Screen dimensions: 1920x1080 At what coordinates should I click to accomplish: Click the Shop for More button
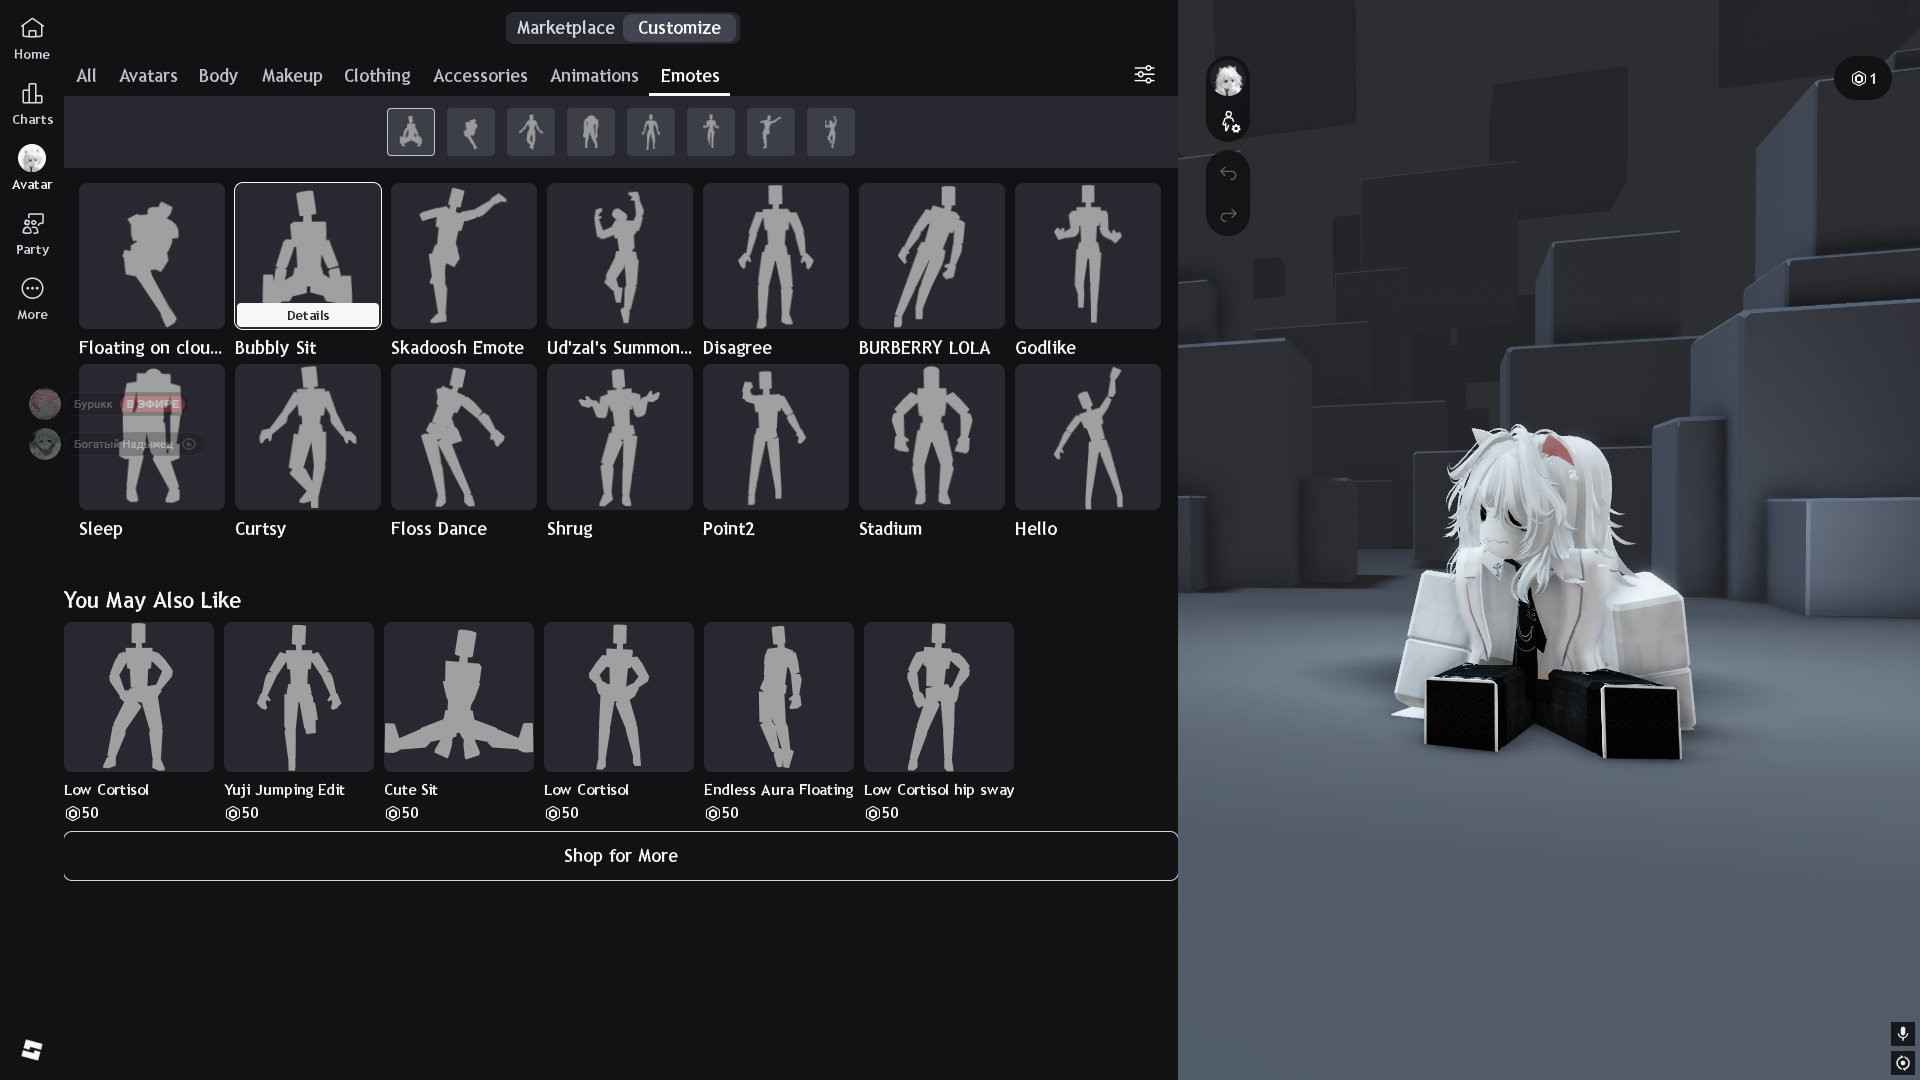pyautogui.click(x=620, y=856)
